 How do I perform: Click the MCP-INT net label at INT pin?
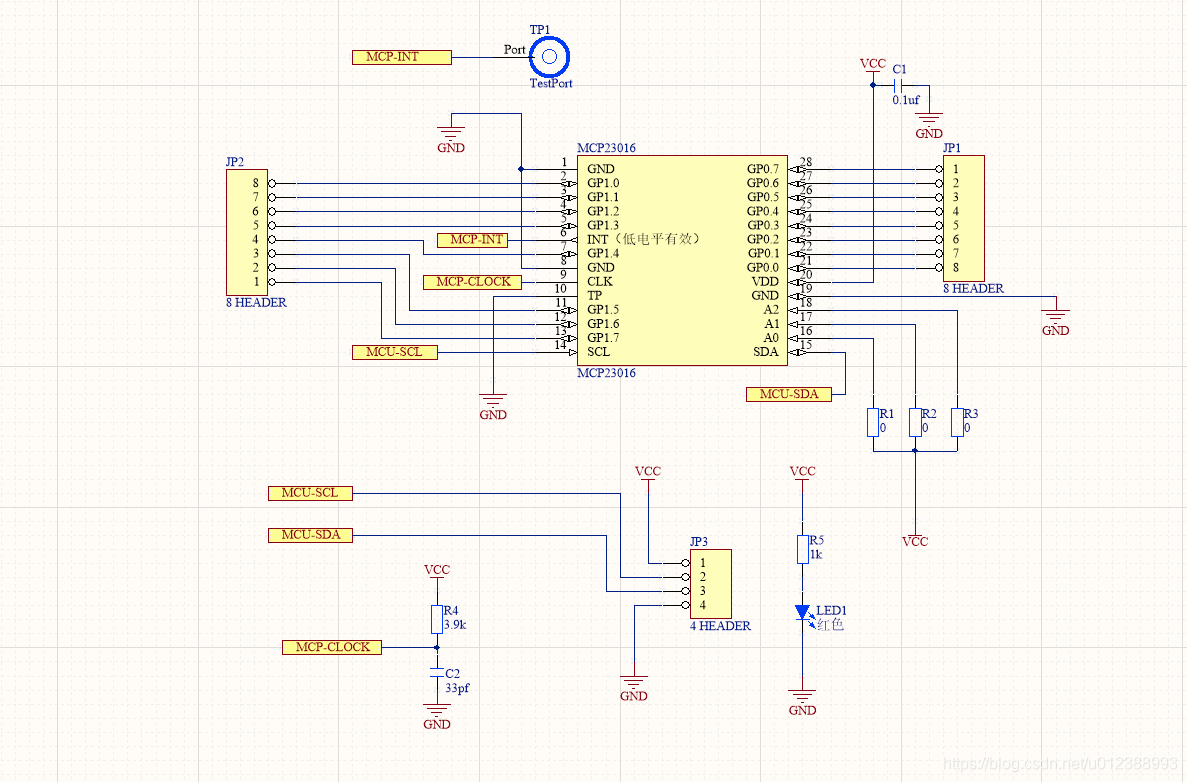coord(472,240)
